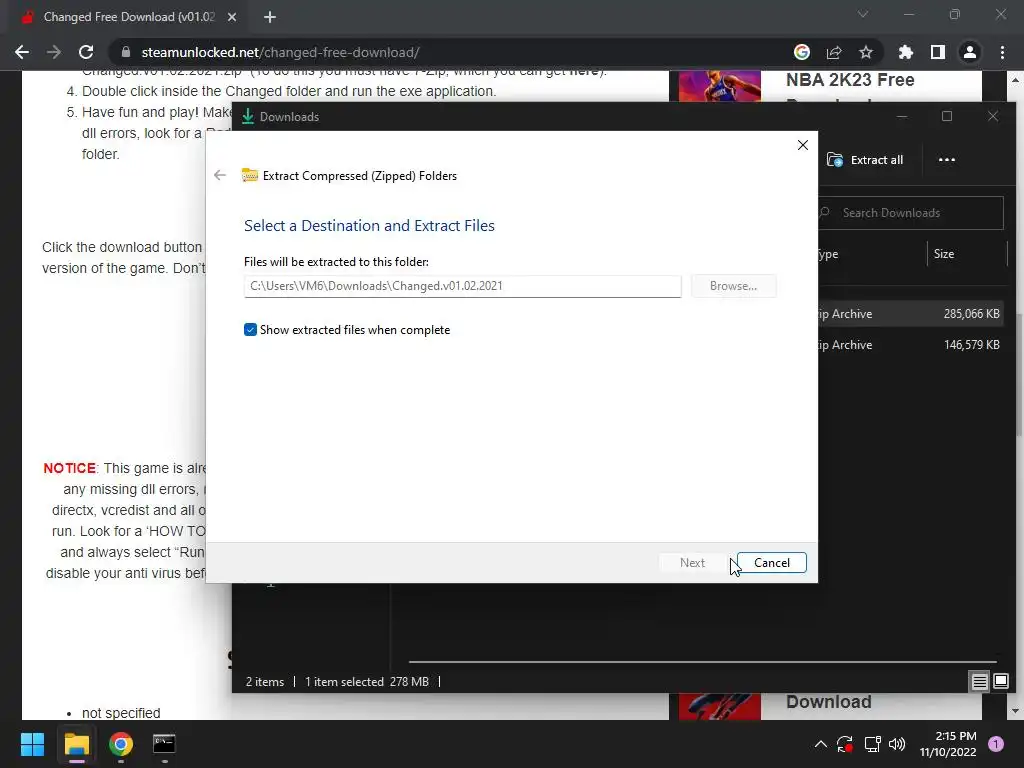Image resolution: width=1024 pixels, height=768 pixels.
Task: Open the Chrome extensions puzzle icon
Action: (906, 52)
